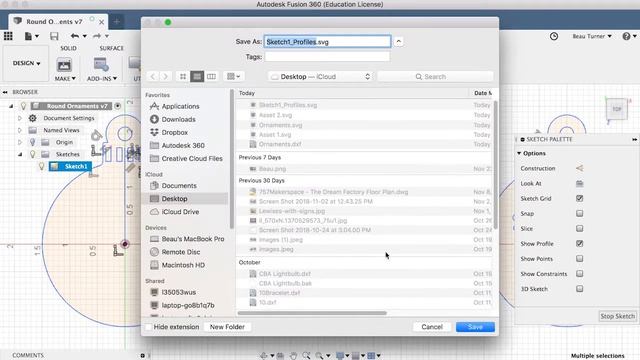Image resolution: width=640 pixels, height=360 pixels.
Task: Toggle visibility bulb of Origin folder
Action: (x=33, y=142)
